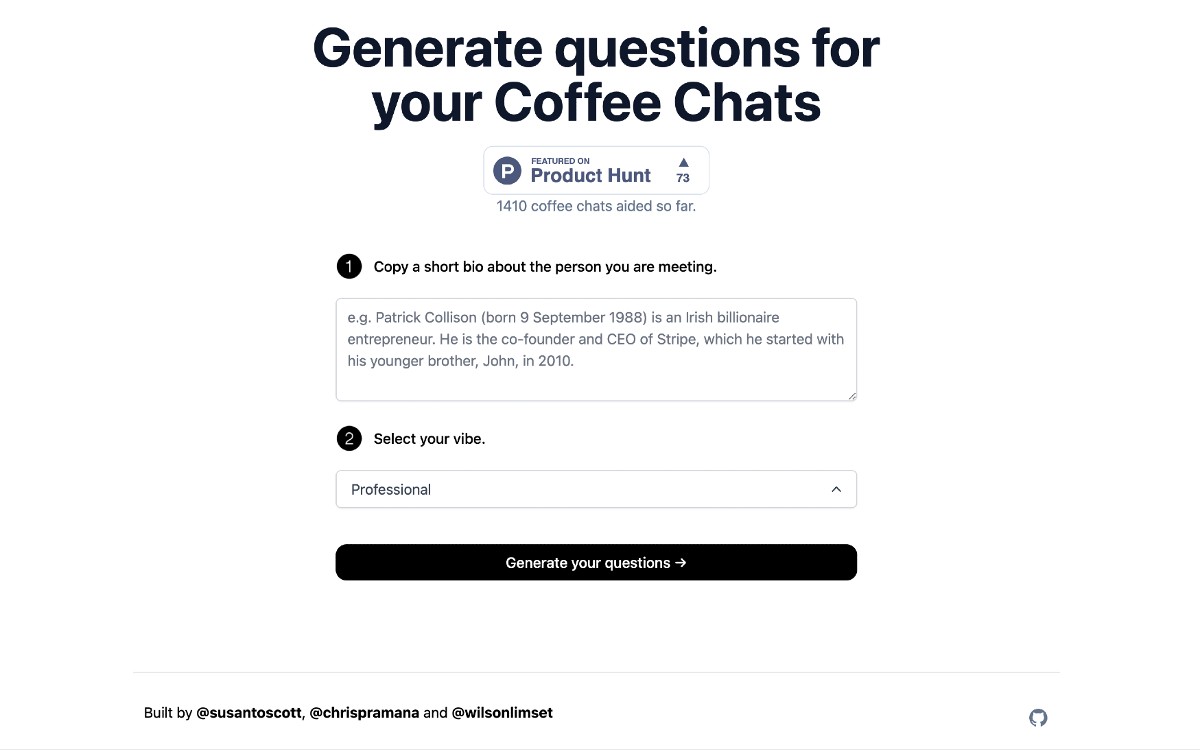
Task: Click inside the bio text area
Action: point(596,348)
